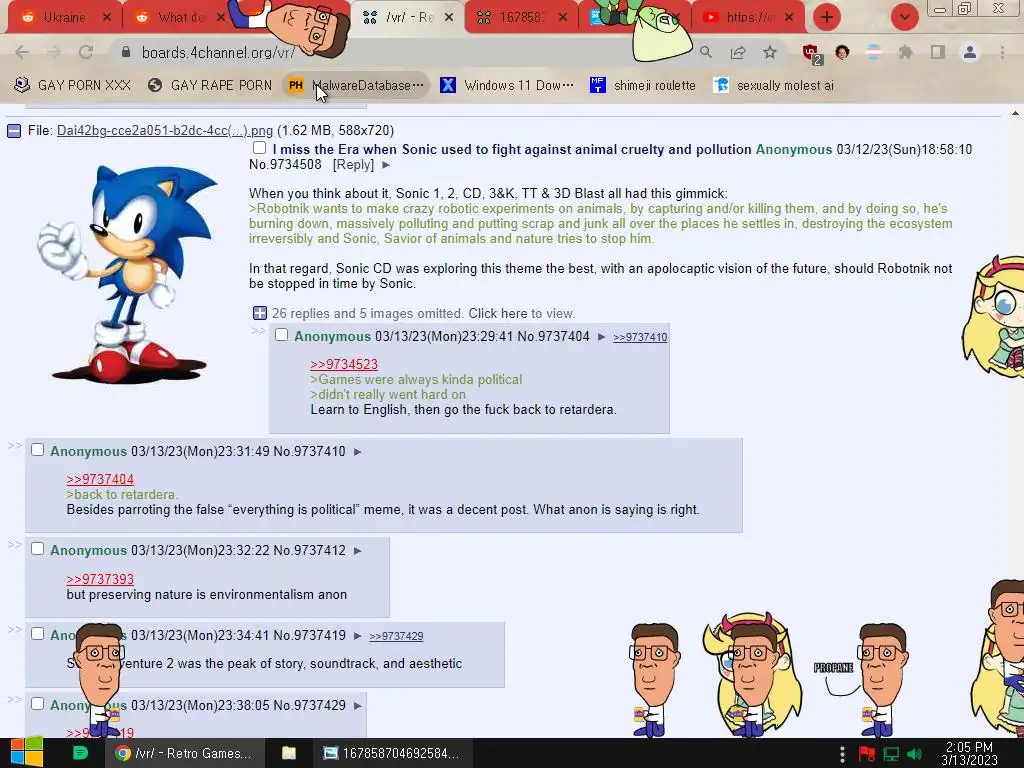This screenshot has width=1024, height=768.
Task: Collapse the Sonic thread with minus icon
Action: 14,131
